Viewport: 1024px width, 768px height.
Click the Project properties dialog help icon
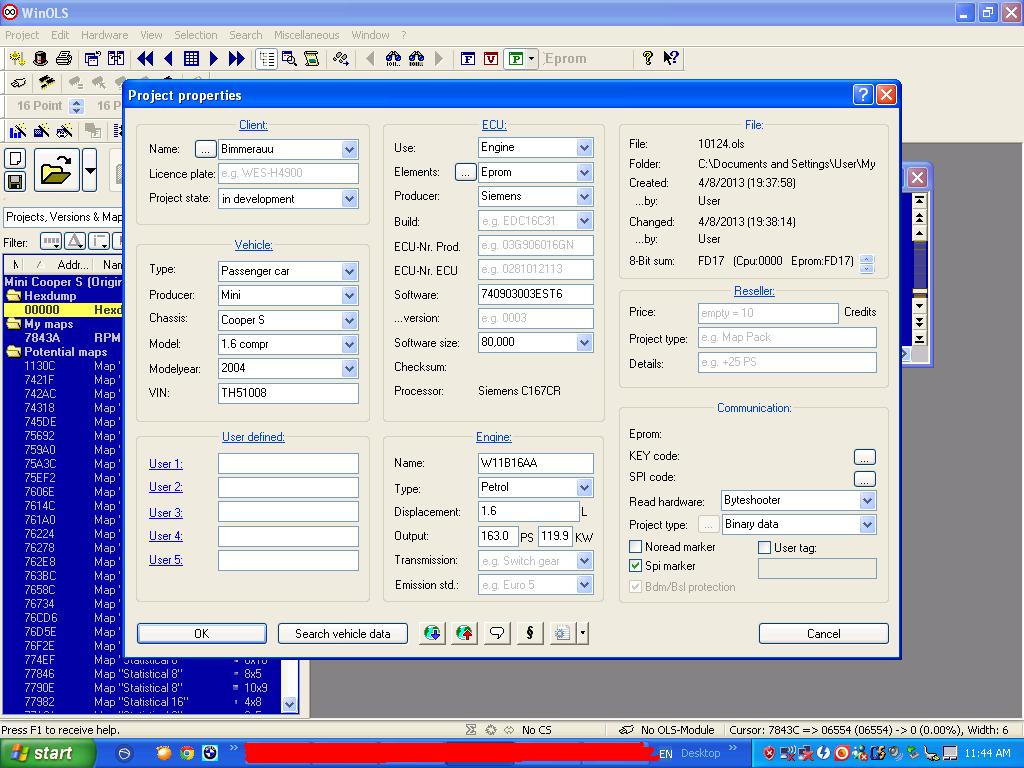(x=863, y=95)
